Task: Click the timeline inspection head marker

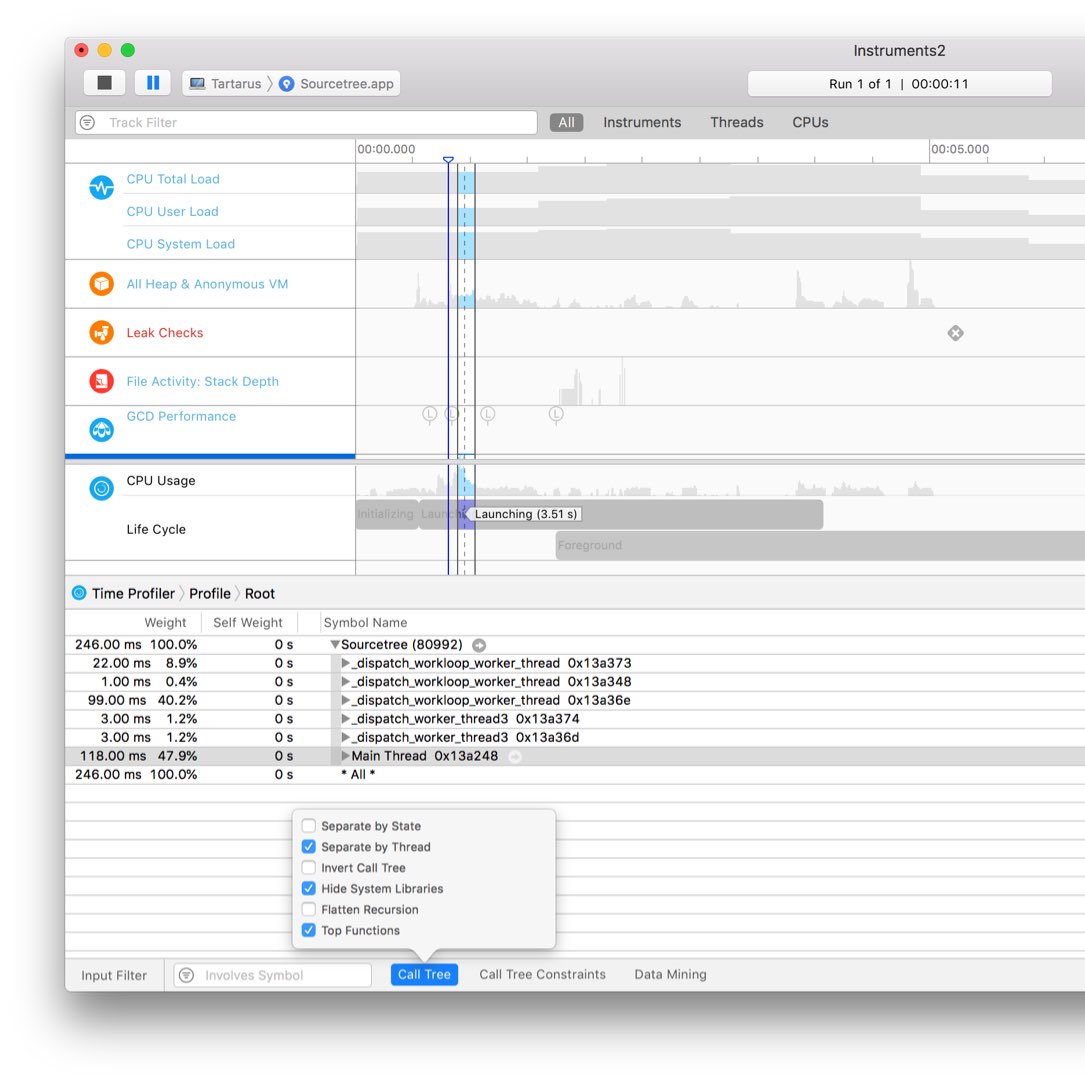Action: pyautogui.click(x=448, y=160)
